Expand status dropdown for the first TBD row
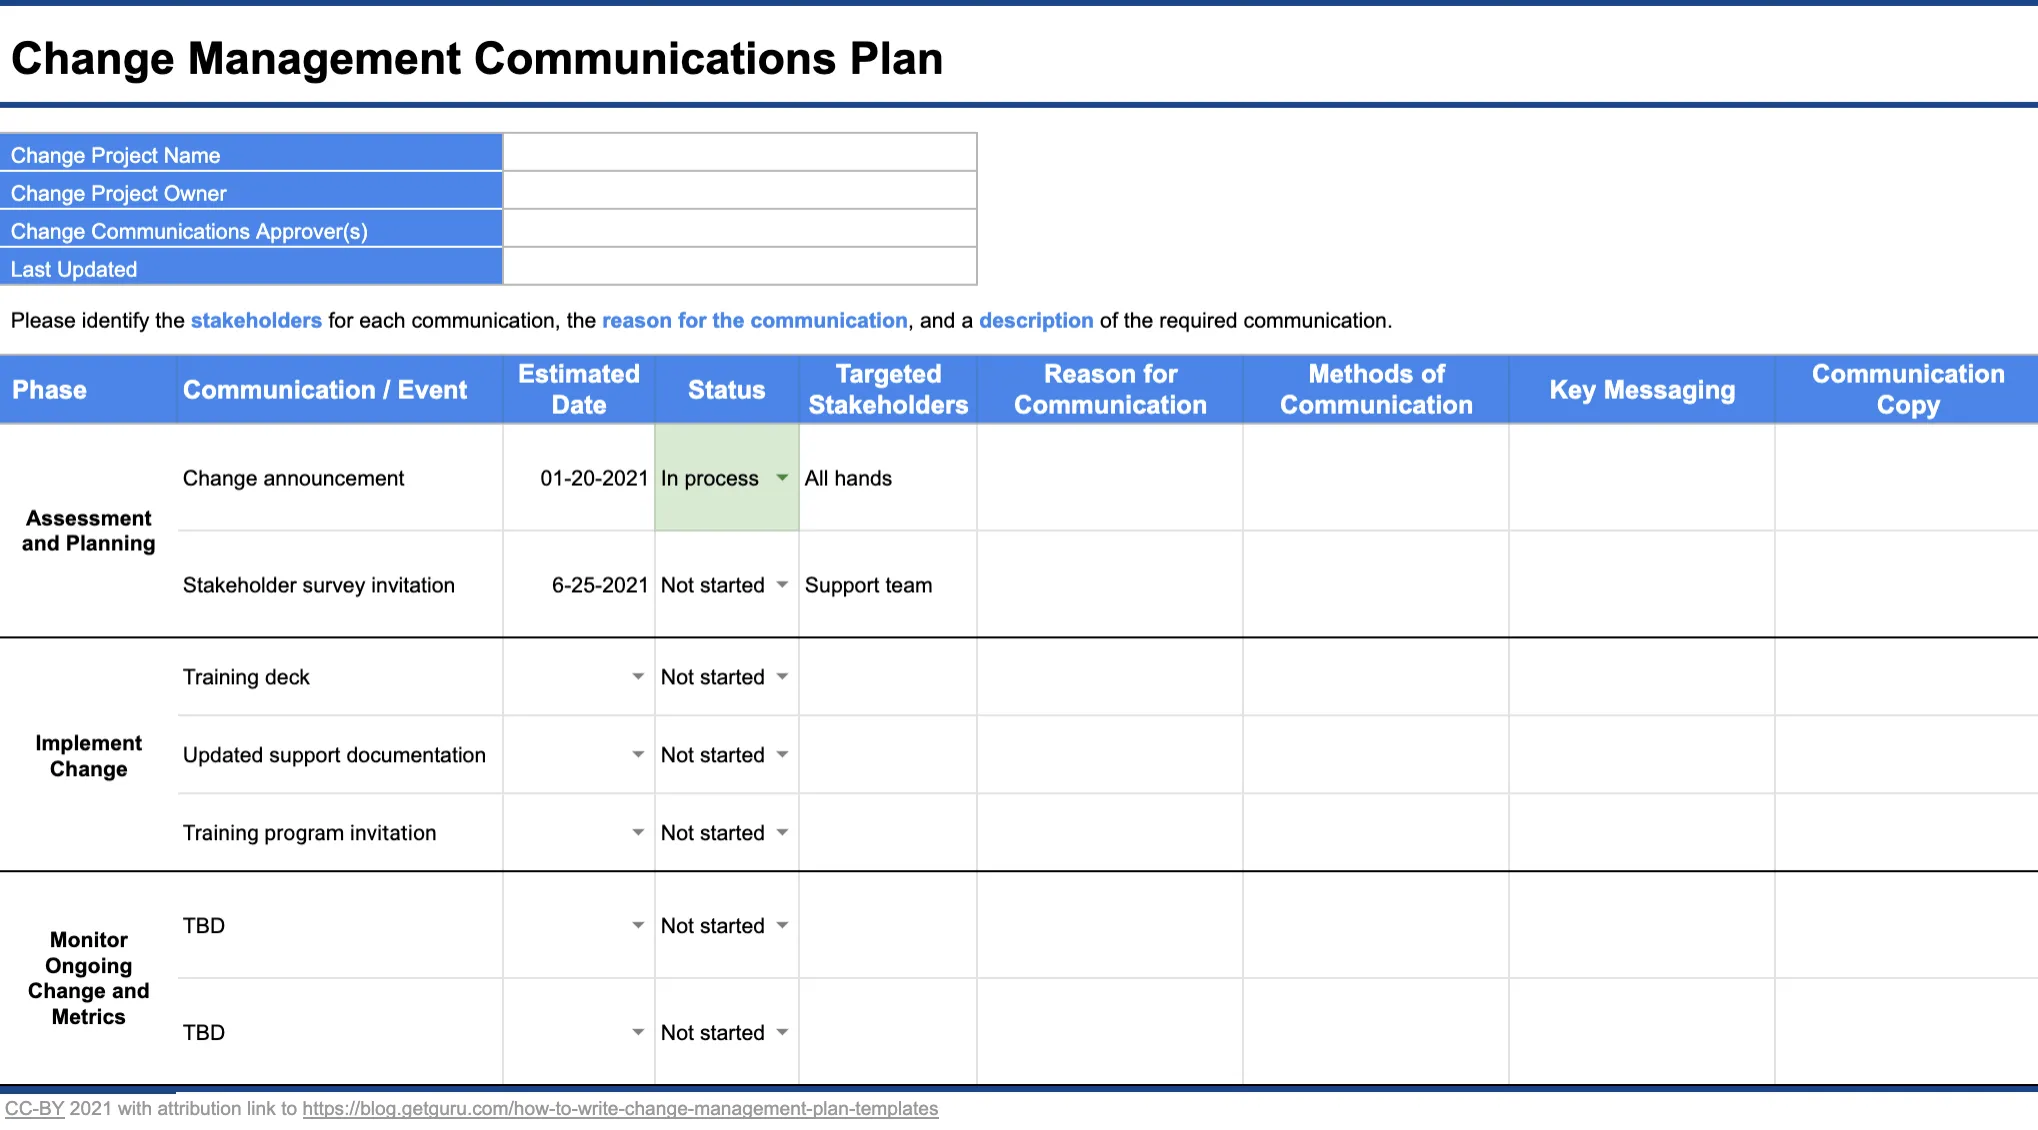Screen dimensions: 2038x1130 tap(783, 926)
